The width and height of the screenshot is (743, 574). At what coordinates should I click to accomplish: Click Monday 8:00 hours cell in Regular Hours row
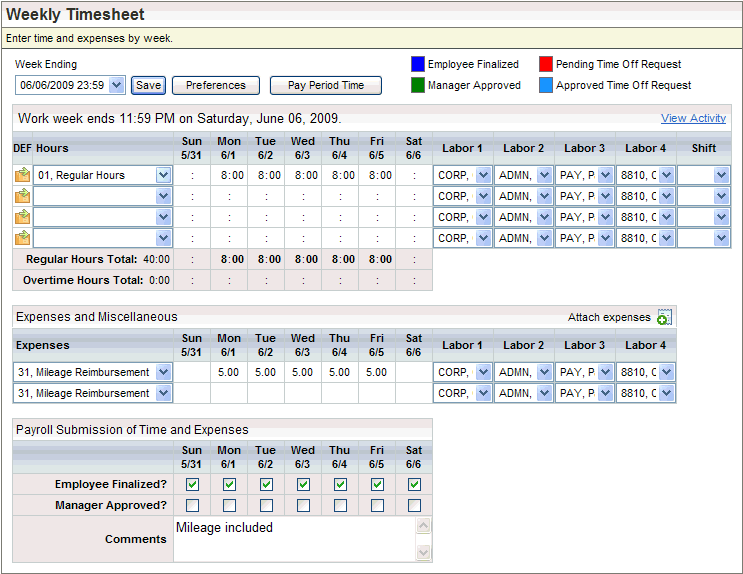[229, 175]
